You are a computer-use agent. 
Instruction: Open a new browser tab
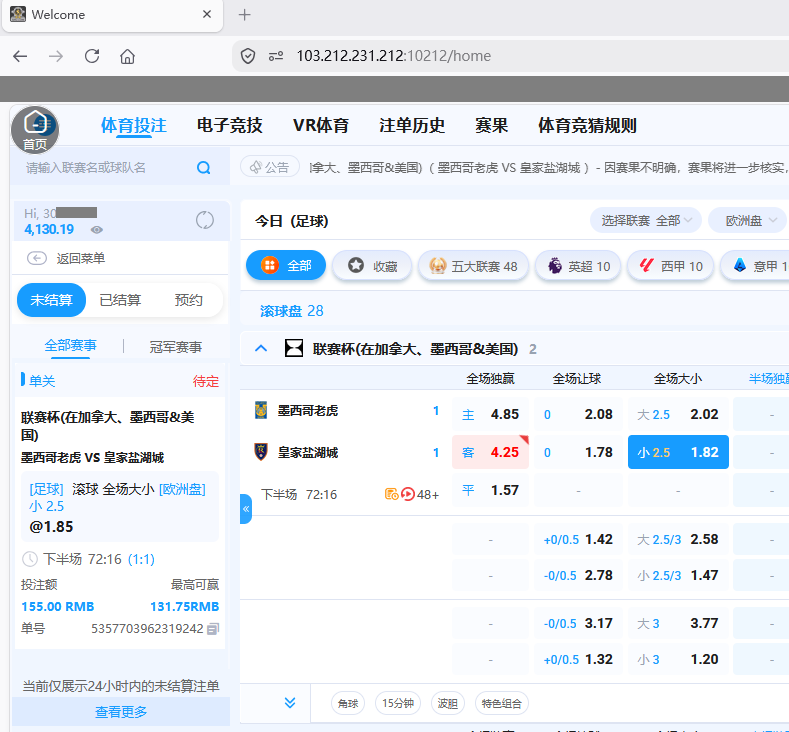pos(245,15)
